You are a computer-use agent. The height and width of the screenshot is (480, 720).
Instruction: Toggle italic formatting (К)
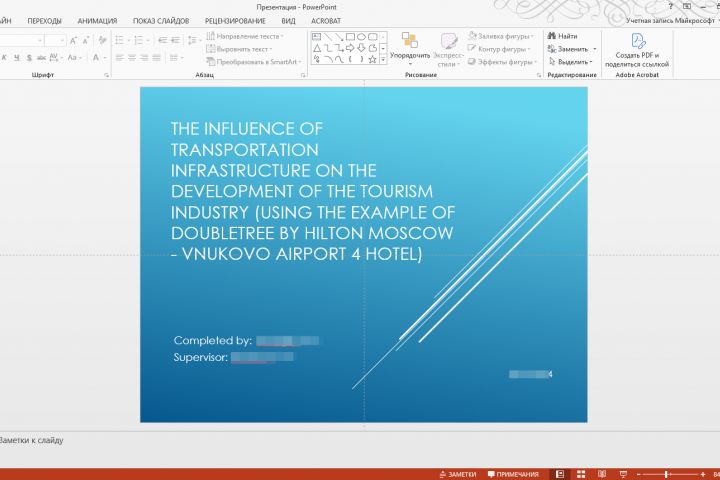(x=4, y=57)
